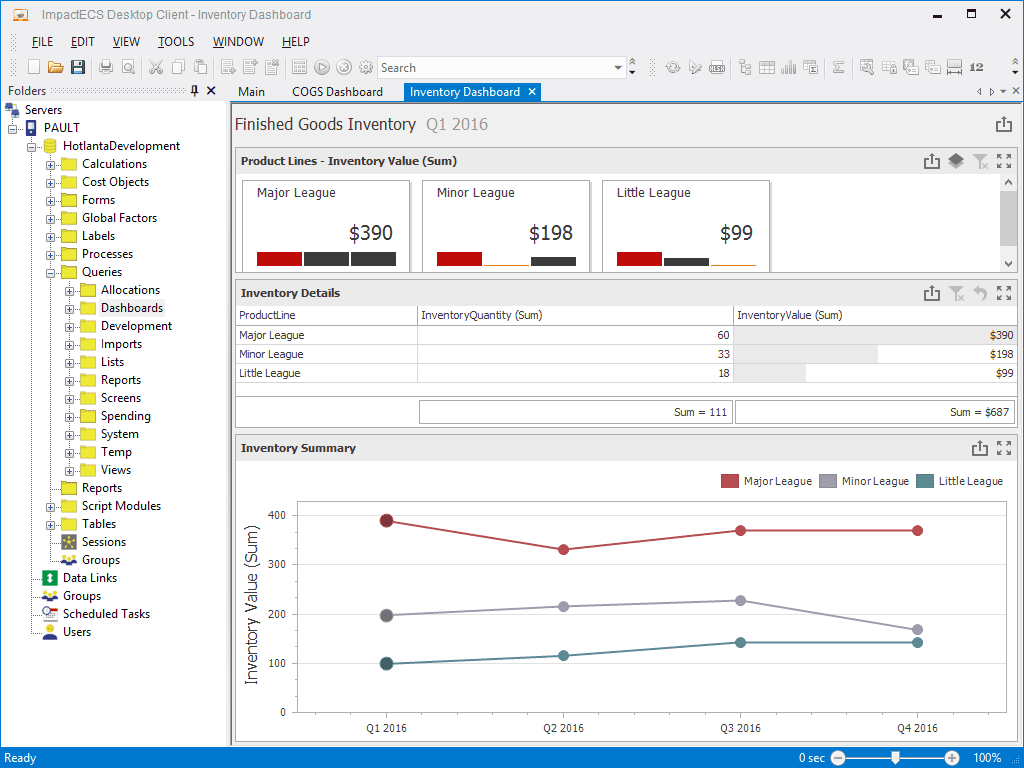Export the Finished Goods Inventory dashboard
The image size is (1024, 768).
(x=1004, y=124)
